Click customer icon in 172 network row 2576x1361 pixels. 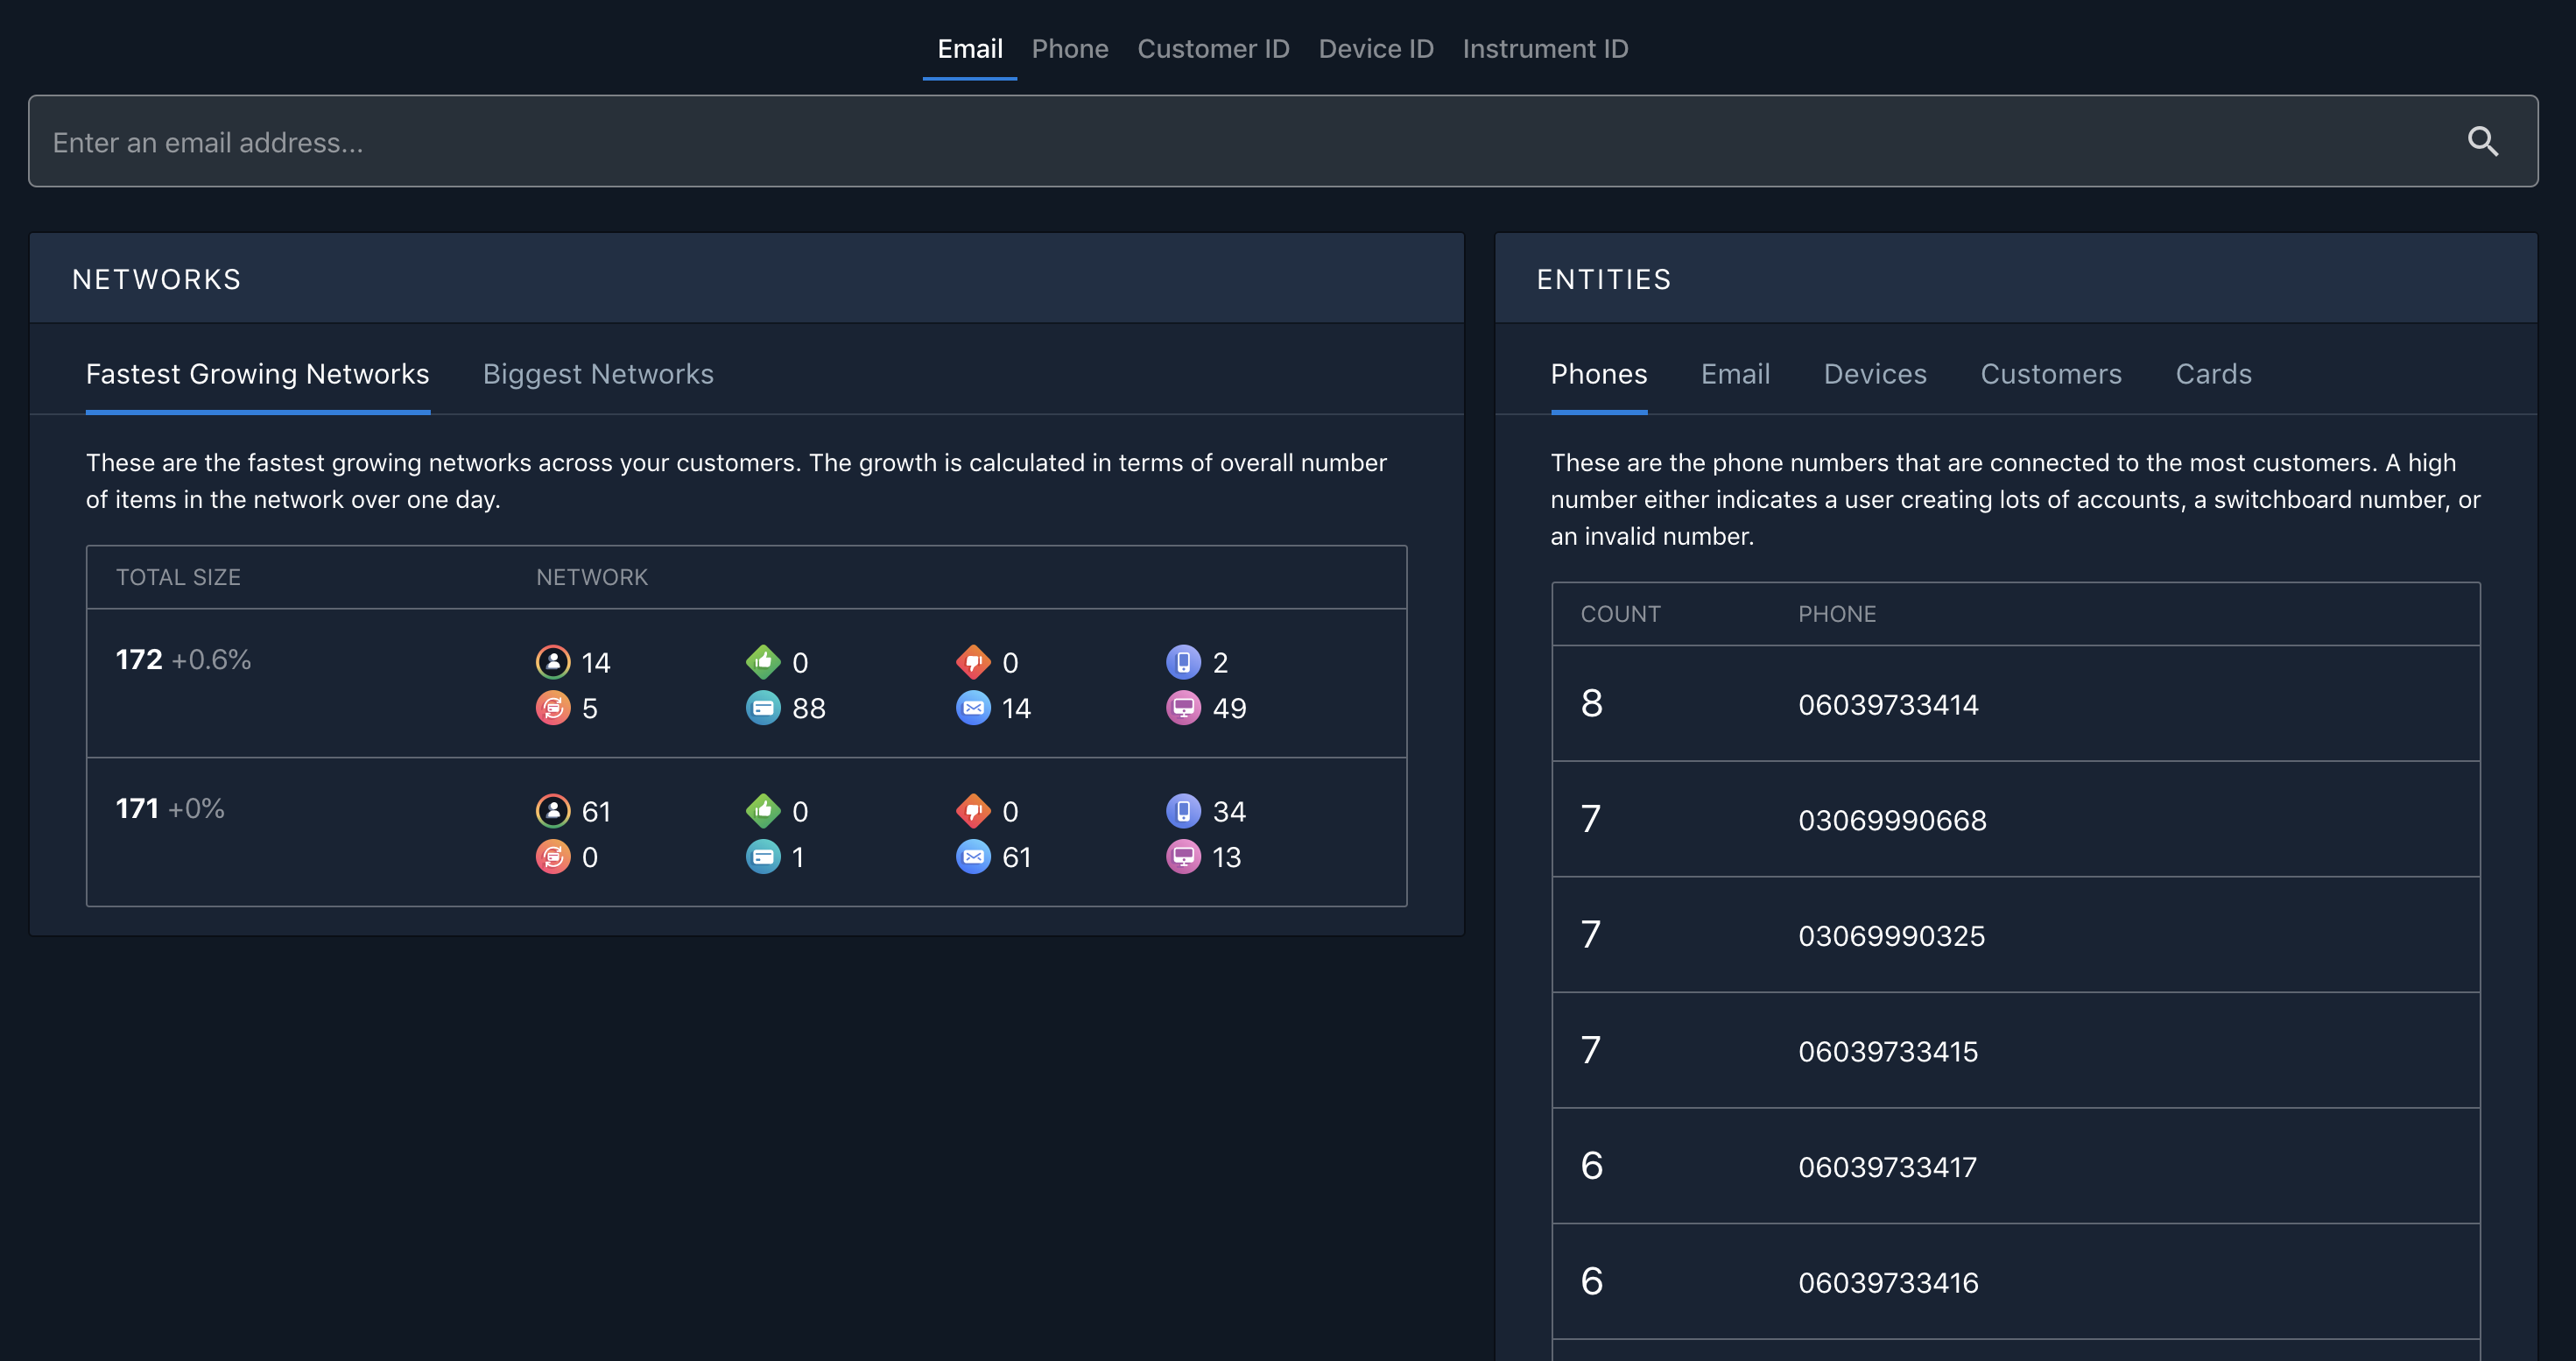(553, 662)
